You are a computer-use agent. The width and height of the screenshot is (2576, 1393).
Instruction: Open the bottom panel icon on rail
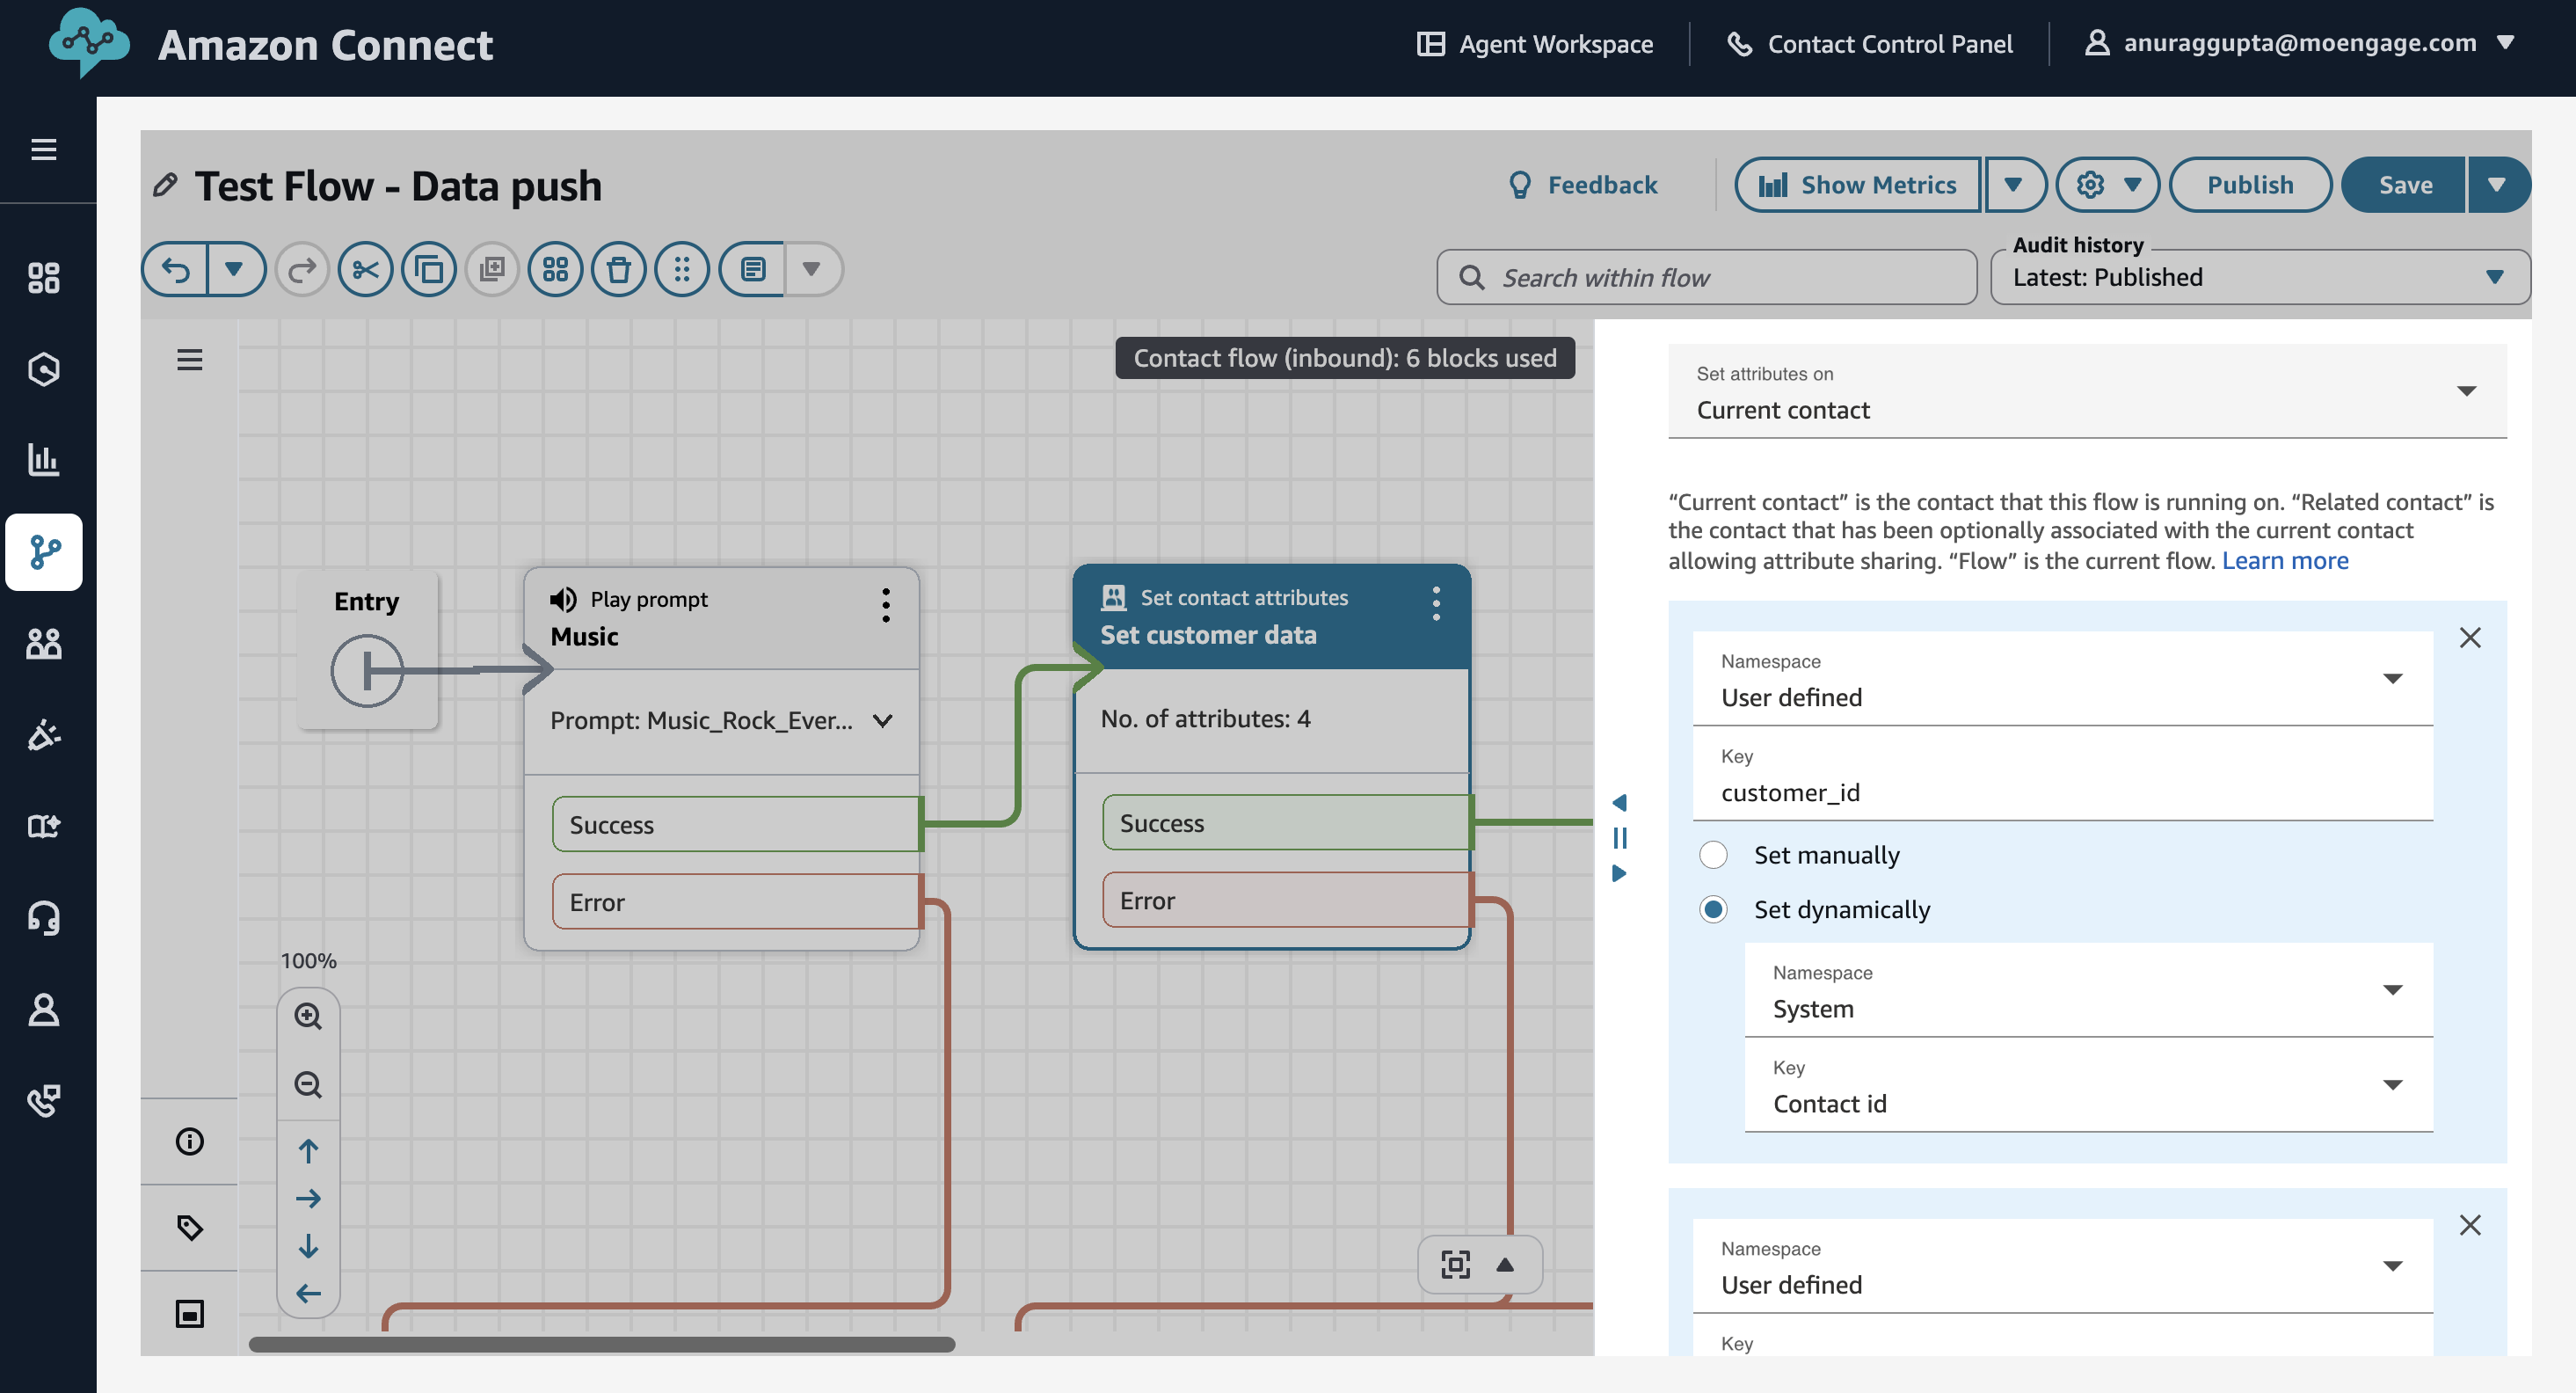coord(189,1313)
